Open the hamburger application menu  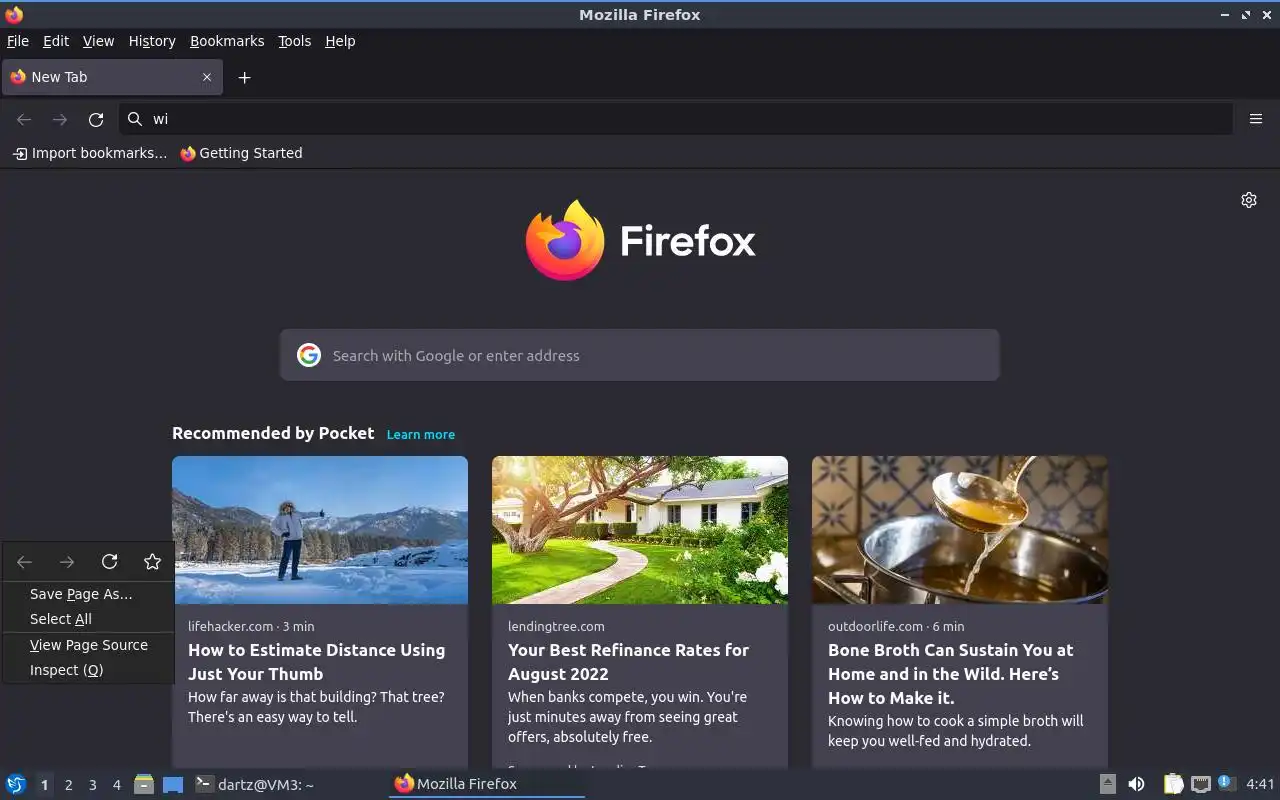(x=1256, y=119)
